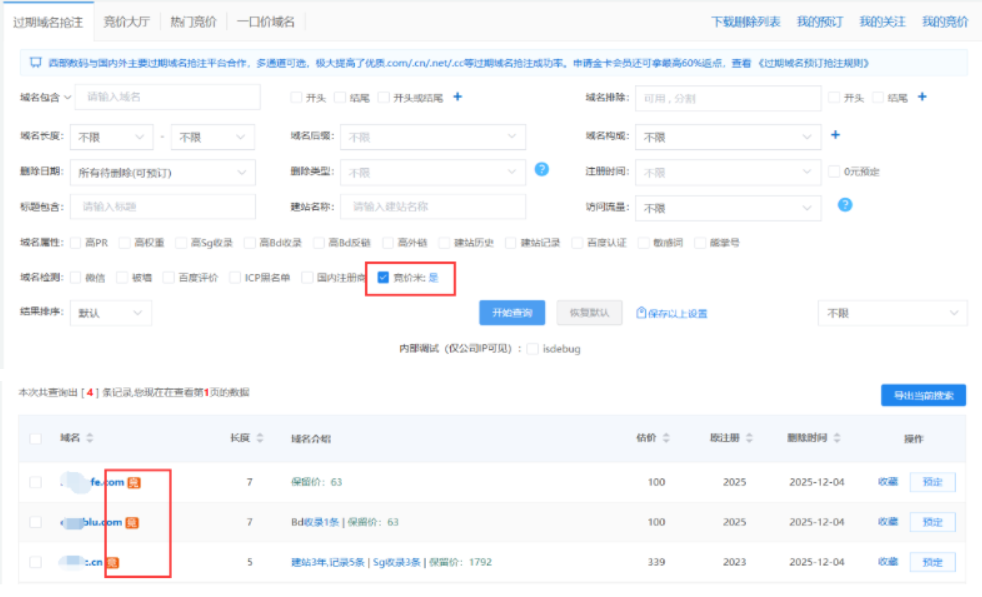Click the 开始查询 button

512,313
